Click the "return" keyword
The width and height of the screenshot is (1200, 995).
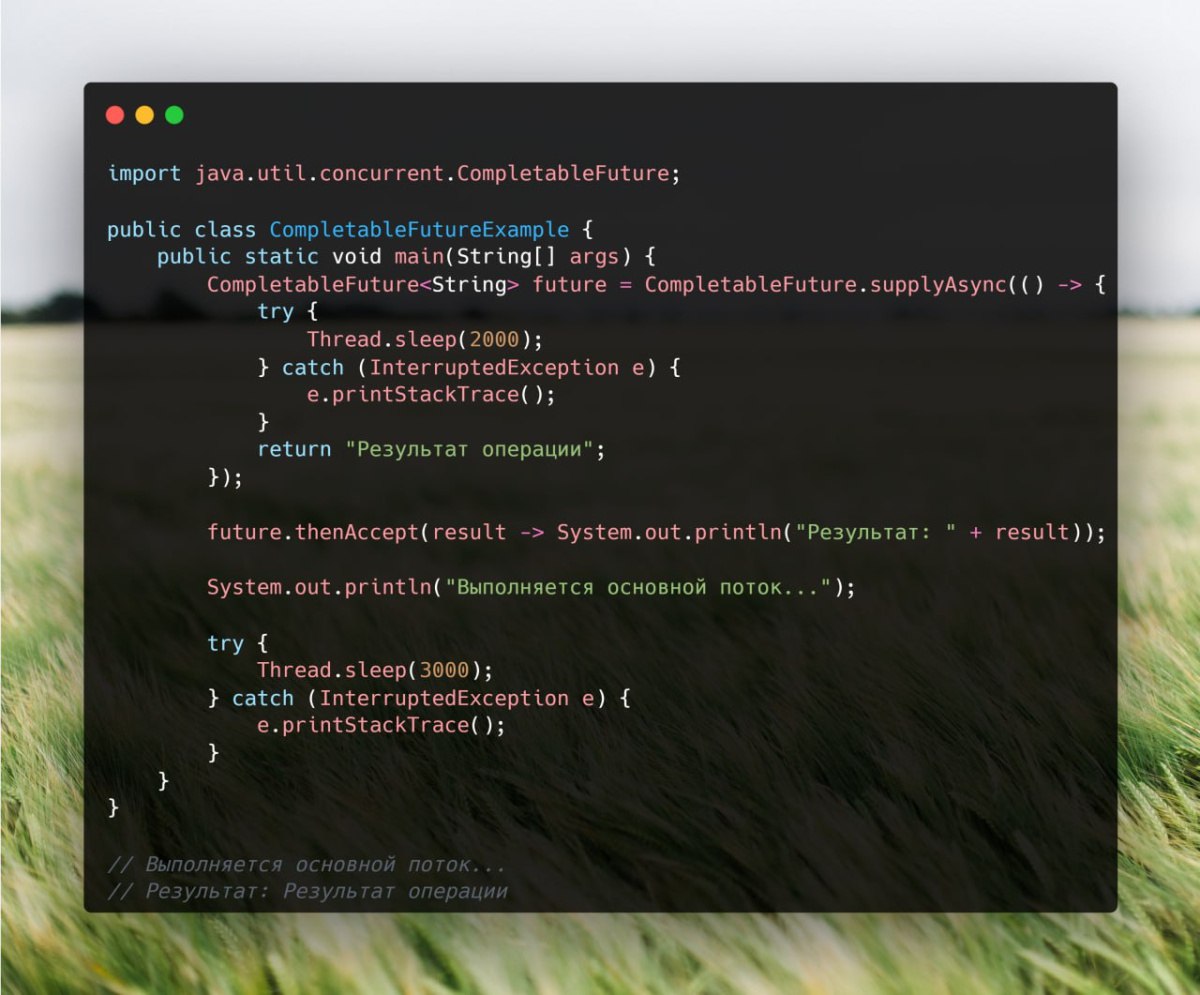[294, 450]
